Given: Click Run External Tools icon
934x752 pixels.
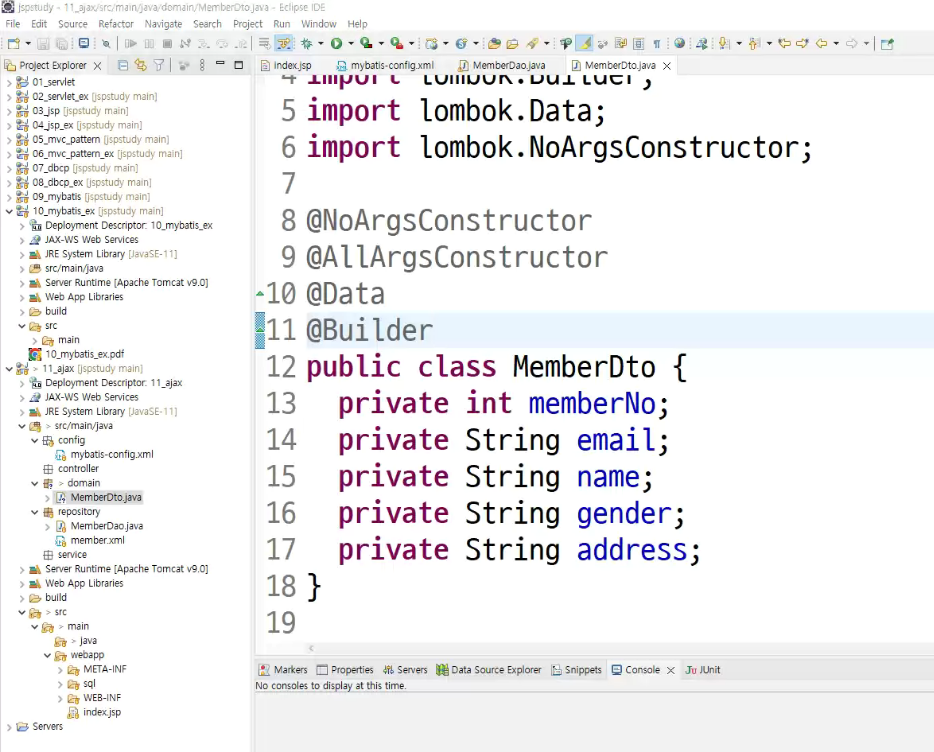Looking at the screenshot, I should click(397, 43).
